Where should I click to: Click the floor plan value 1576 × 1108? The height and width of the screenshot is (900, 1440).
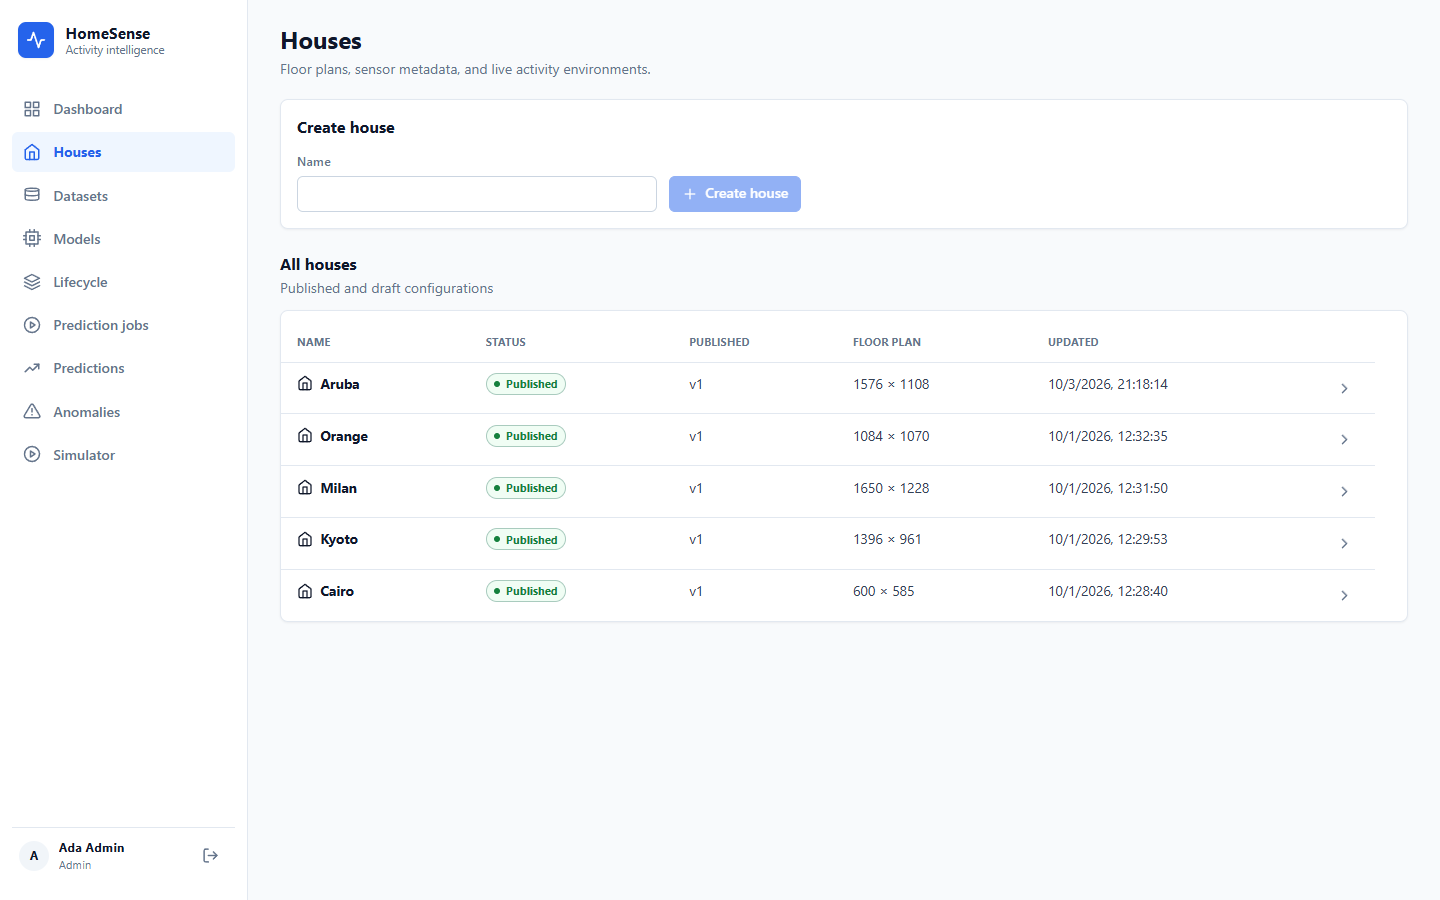coord(891,384)
